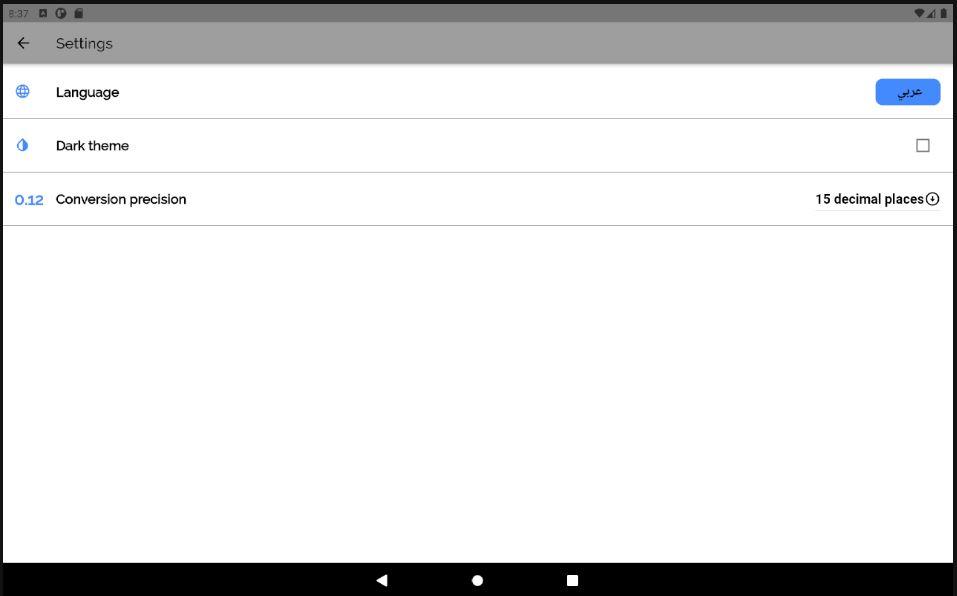The width and height of the screenshot is (957, 596).
Task: Go back using the Settings arrow
Action: point(23,43)
